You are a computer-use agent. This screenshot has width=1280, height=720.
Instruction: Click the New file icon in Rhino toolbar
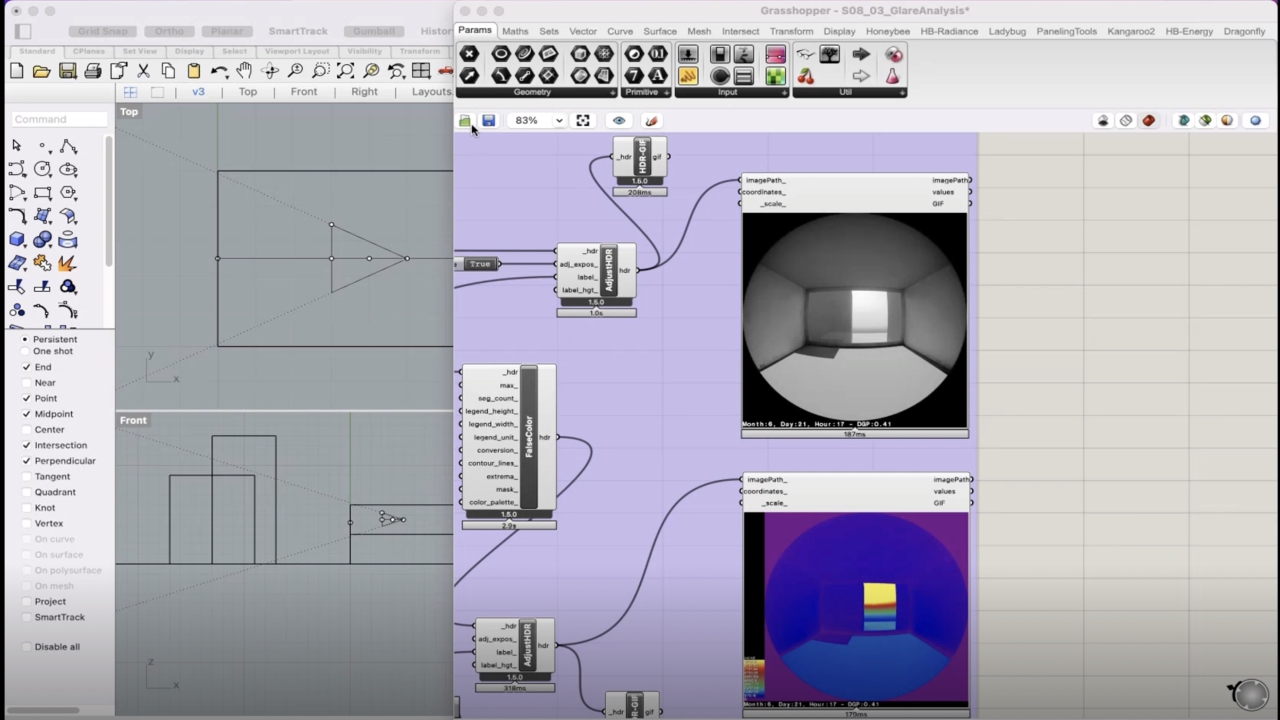click(x=17, y=71)
